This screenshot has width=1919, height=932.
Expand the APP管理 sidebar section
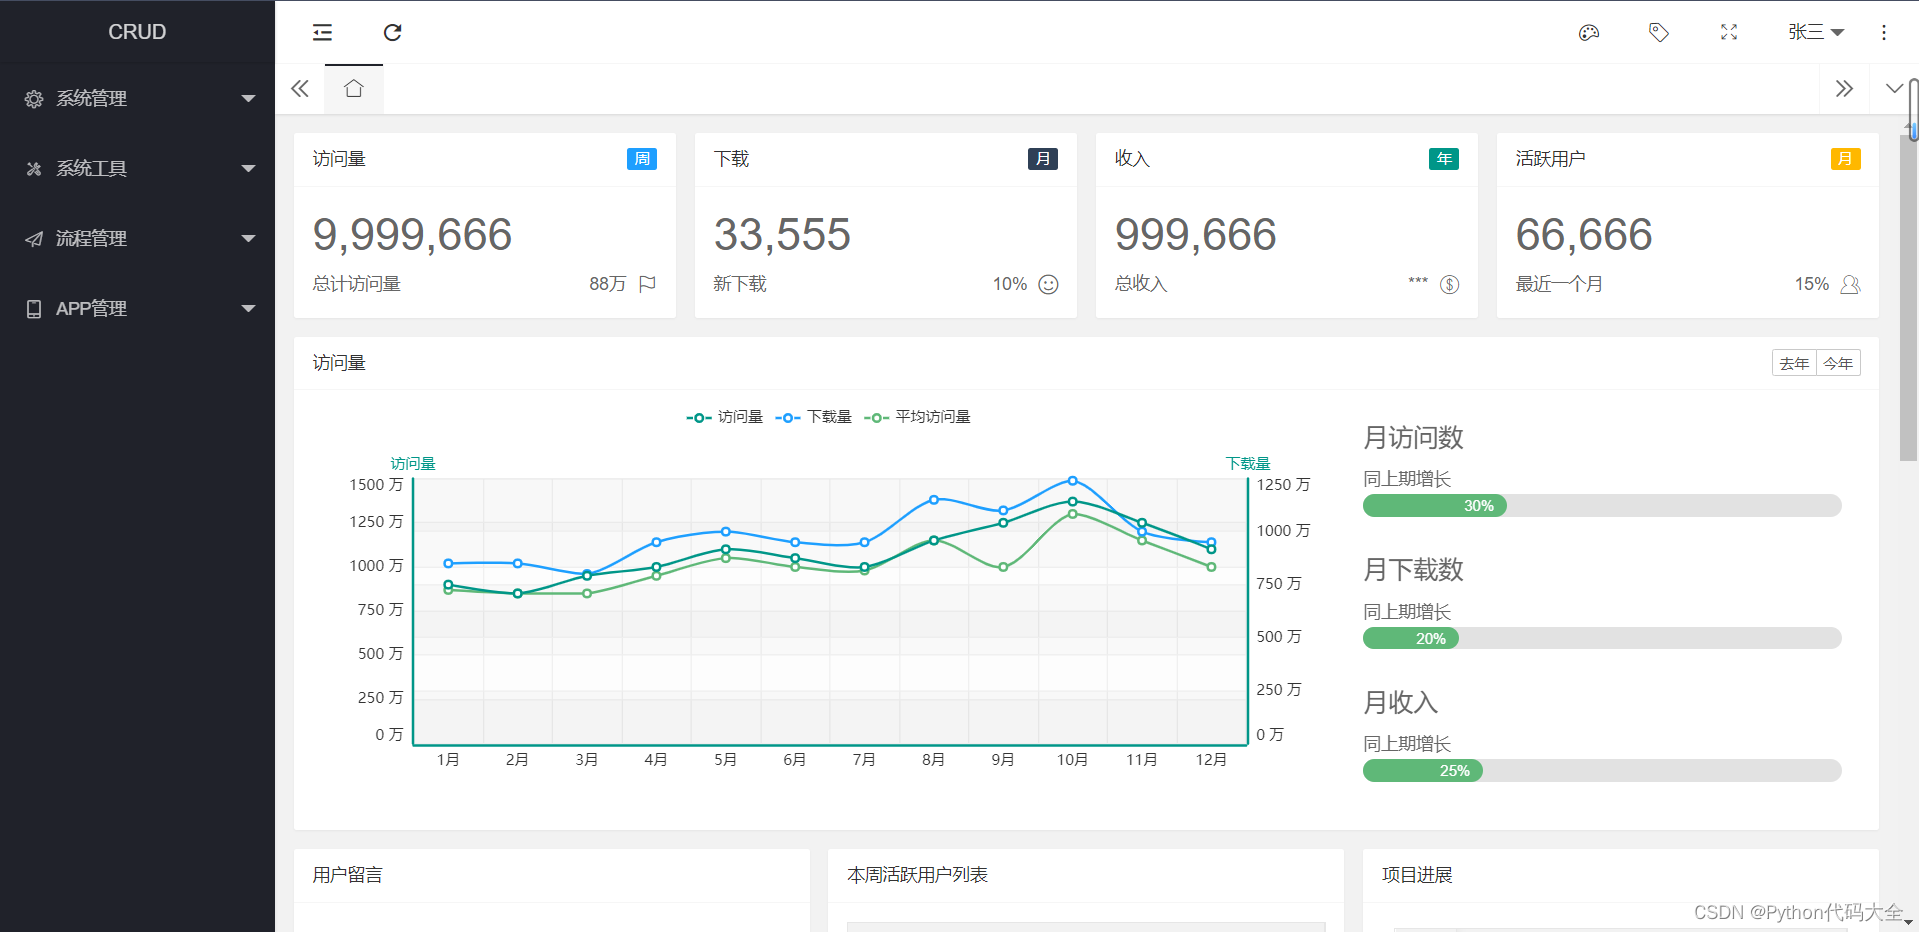point(137,308)
